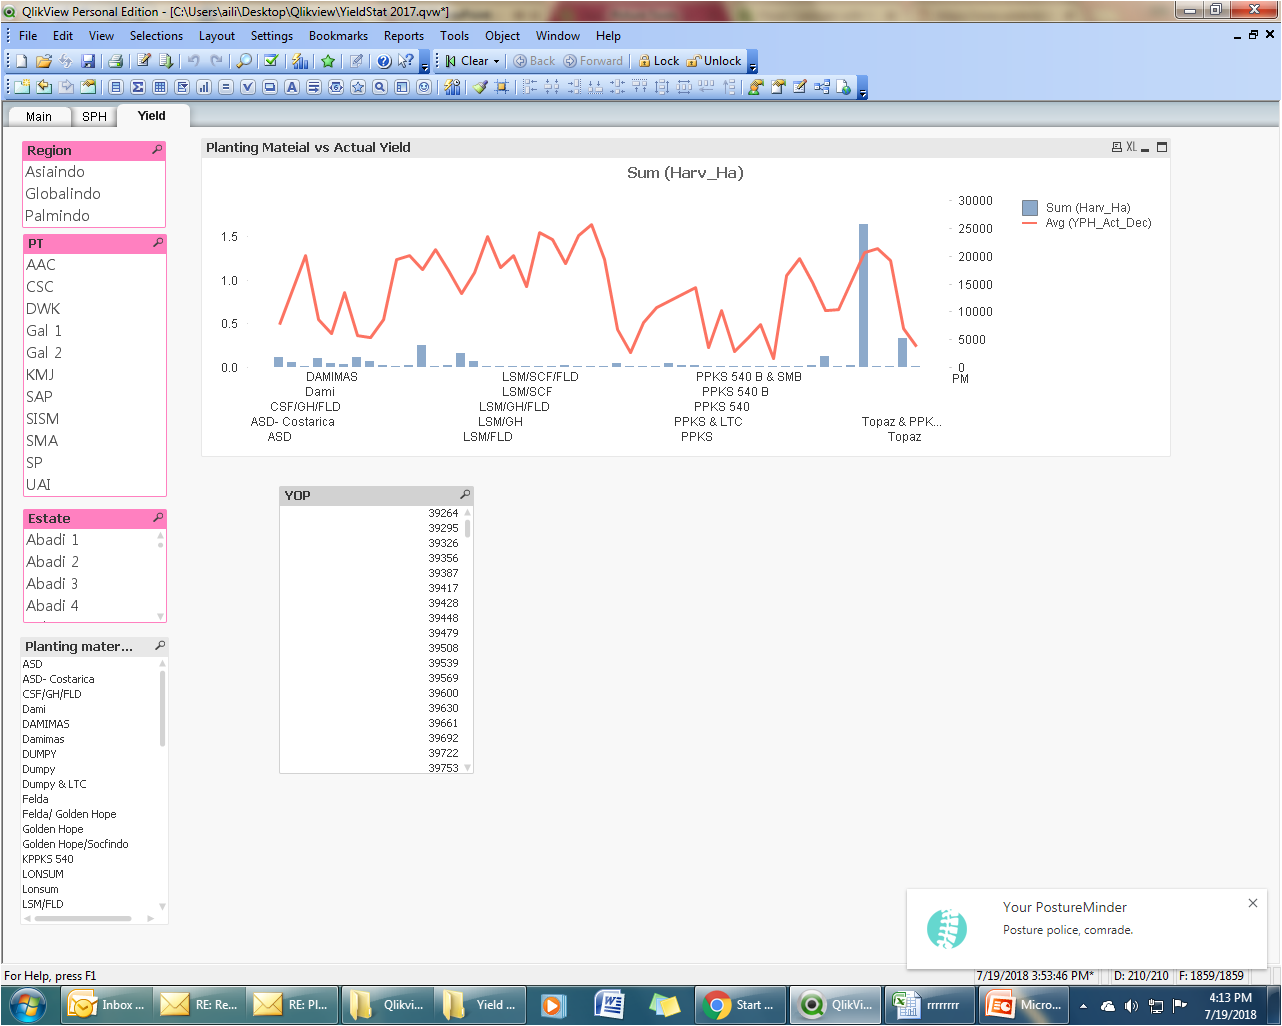The height and width of the screenshot is (1026, 1282).
Task: Create a chart with the bar chart icon
Action: pyautogui.click(x=204, y=87)
